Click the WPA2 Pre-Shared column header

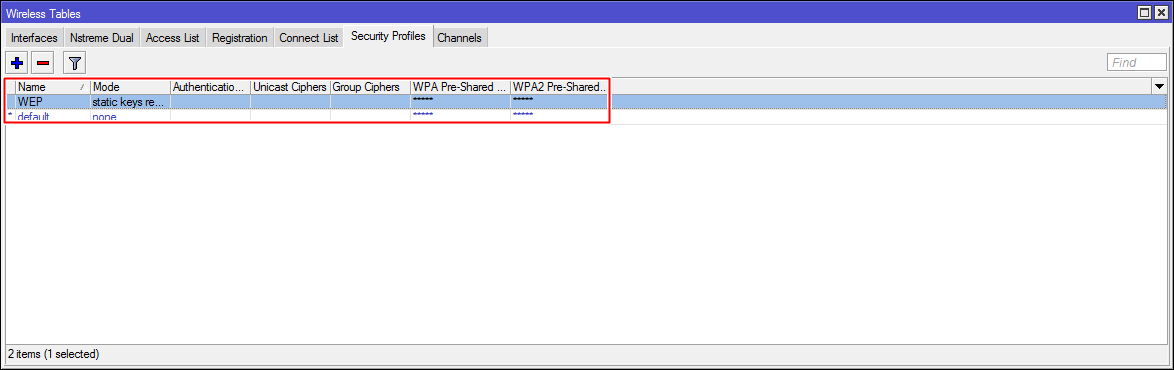560,87
